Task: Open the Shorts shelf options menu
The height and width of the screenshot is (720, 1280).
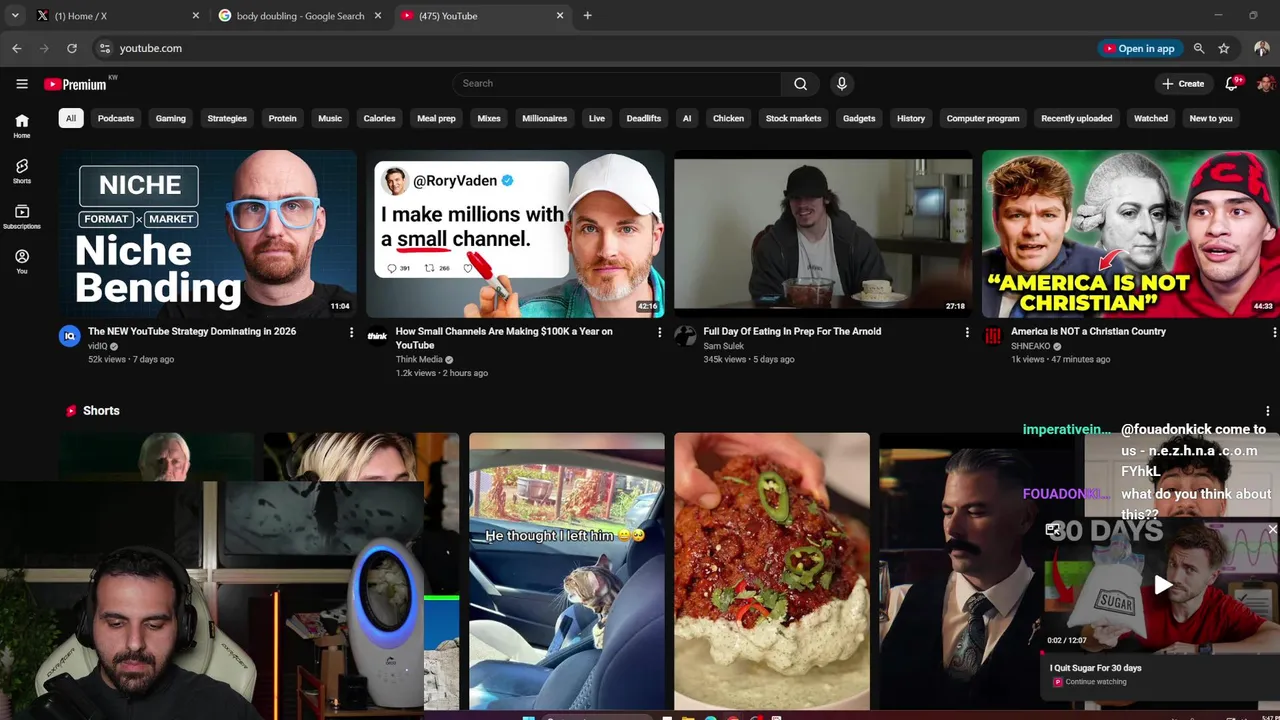Action: click(x=1268, y=411)
